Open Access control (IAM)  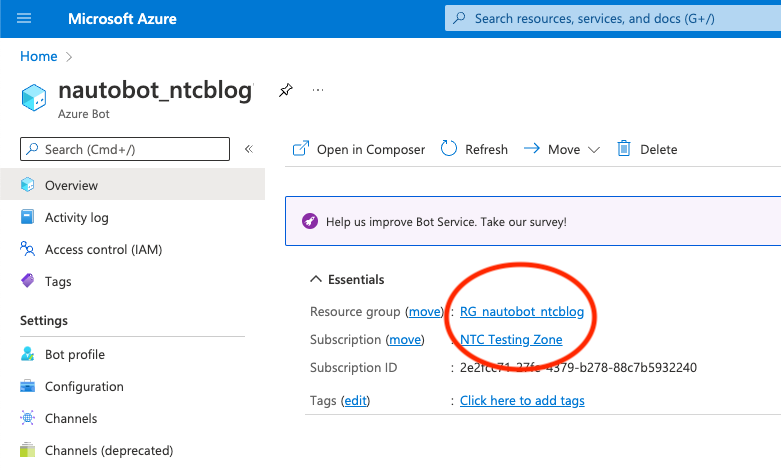pos(104,249)
